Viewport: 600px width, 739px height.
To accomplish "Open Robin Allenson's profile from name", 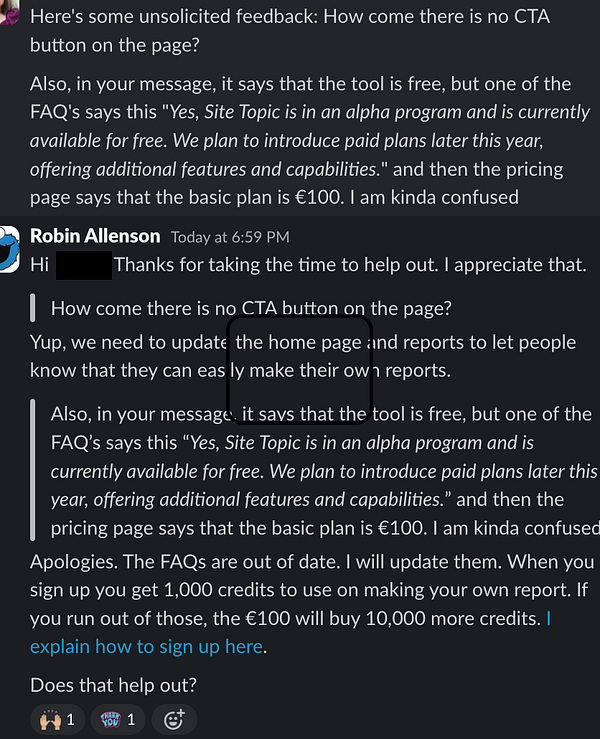I will tap(95, 236).
